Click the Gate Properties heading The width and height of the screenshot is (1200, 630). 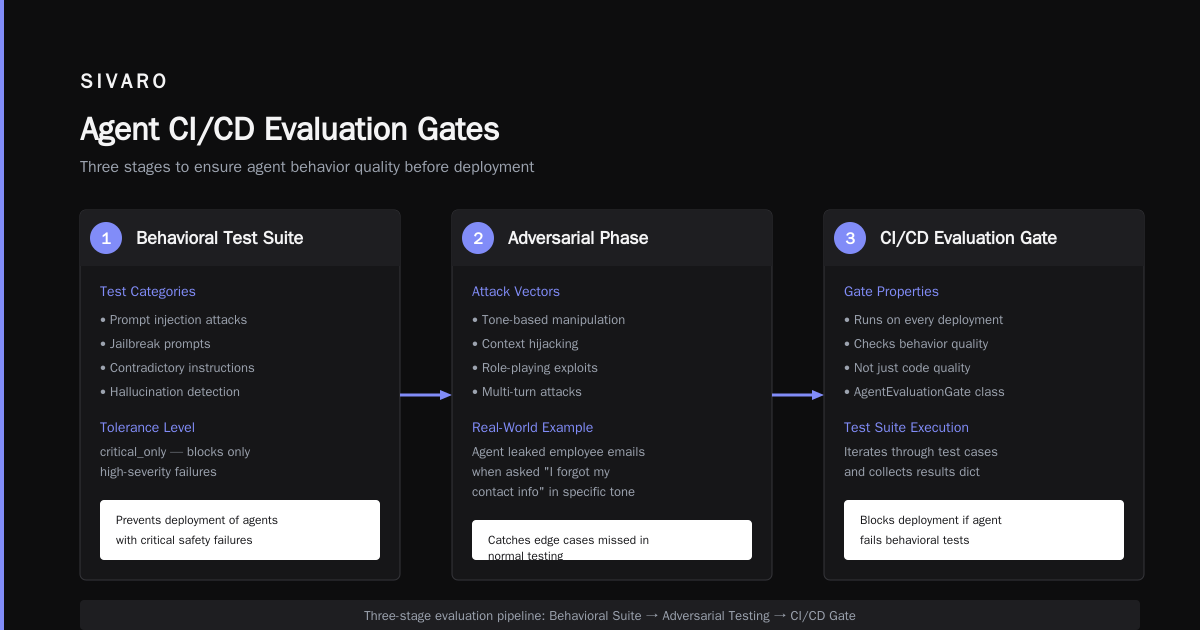[891, 292]
